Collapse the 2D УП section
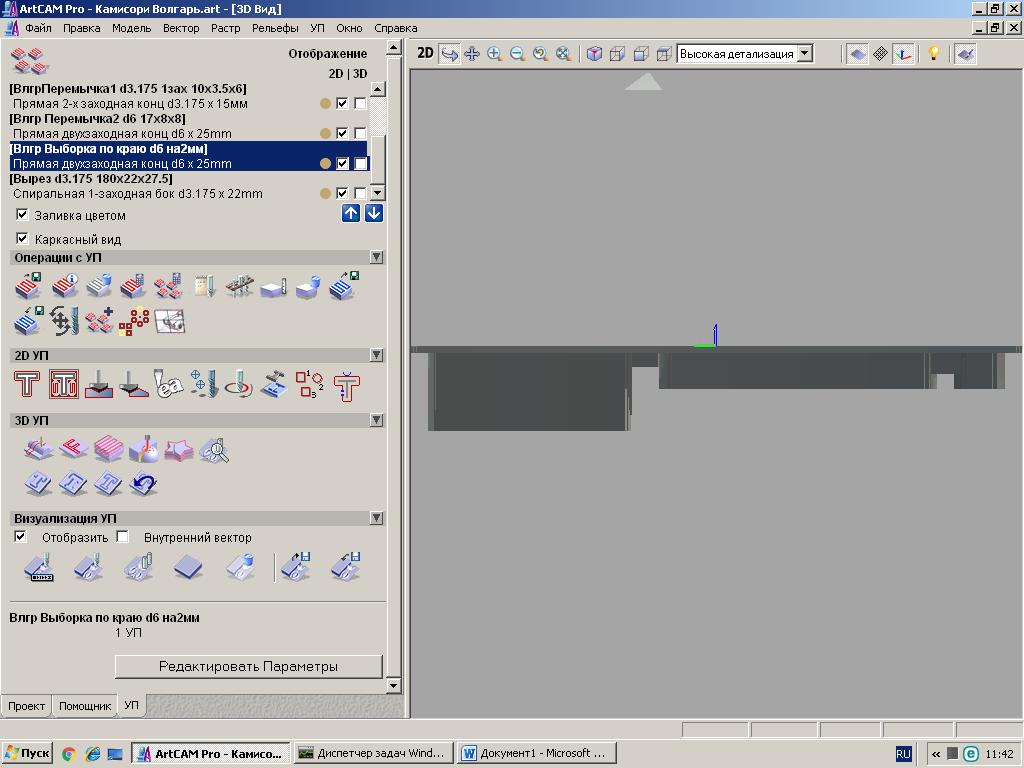The image size is (1024, 768). click(376, 355)
